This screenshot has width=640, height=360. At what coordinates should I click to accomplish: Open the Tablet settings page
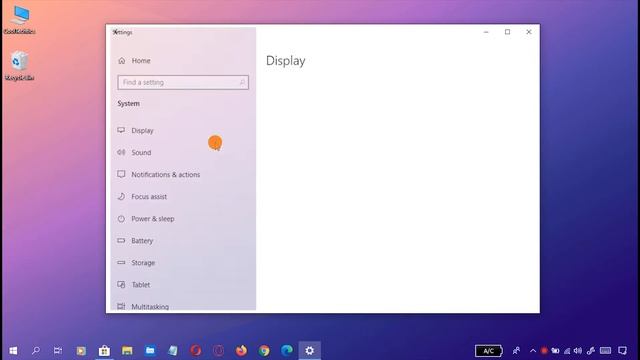[x=183, y=285]
